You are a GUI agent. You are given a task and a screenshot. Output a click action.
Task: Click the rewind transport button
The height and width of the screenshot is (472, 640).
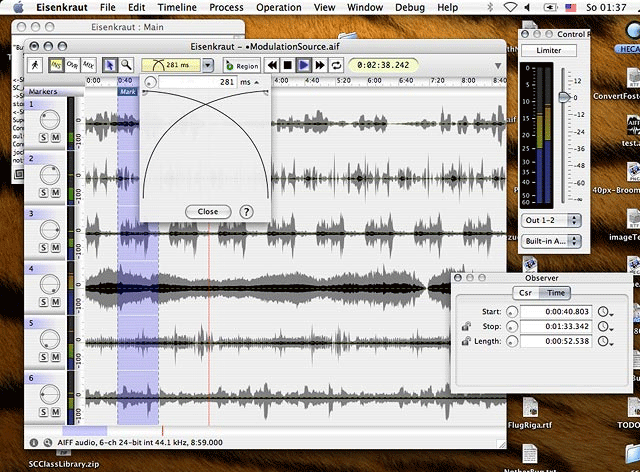(x=271, y=65)
